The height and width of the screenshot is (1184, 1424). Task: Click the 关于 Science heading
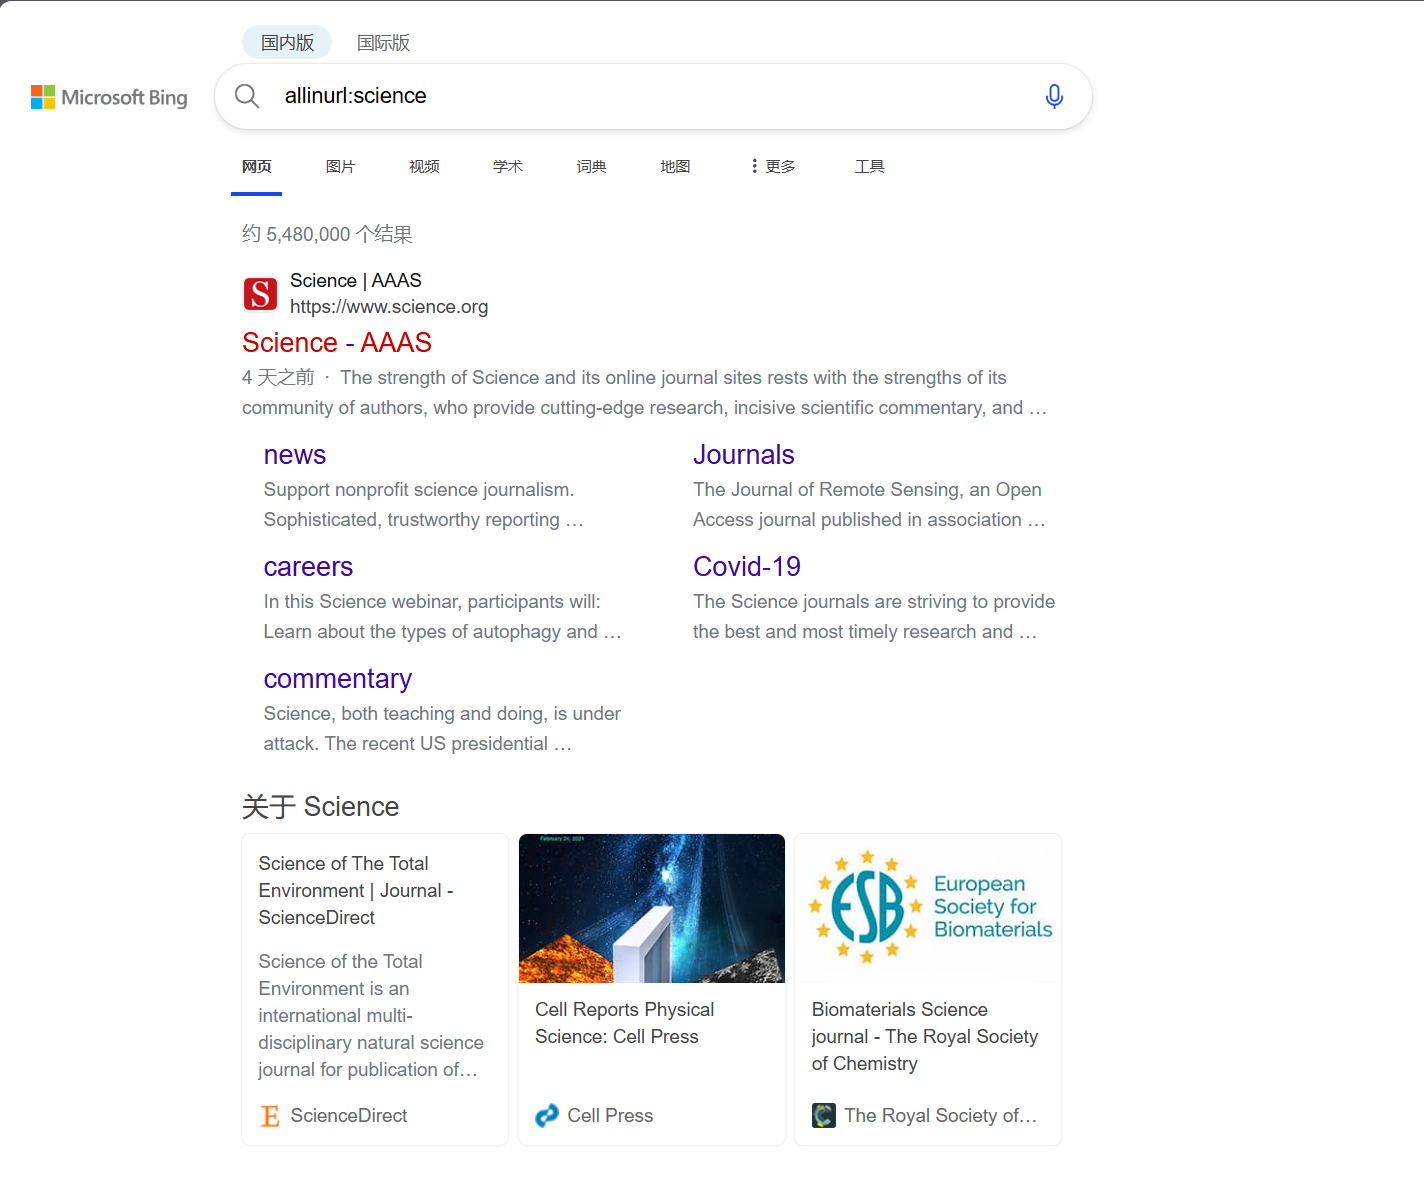click(321, 807)
